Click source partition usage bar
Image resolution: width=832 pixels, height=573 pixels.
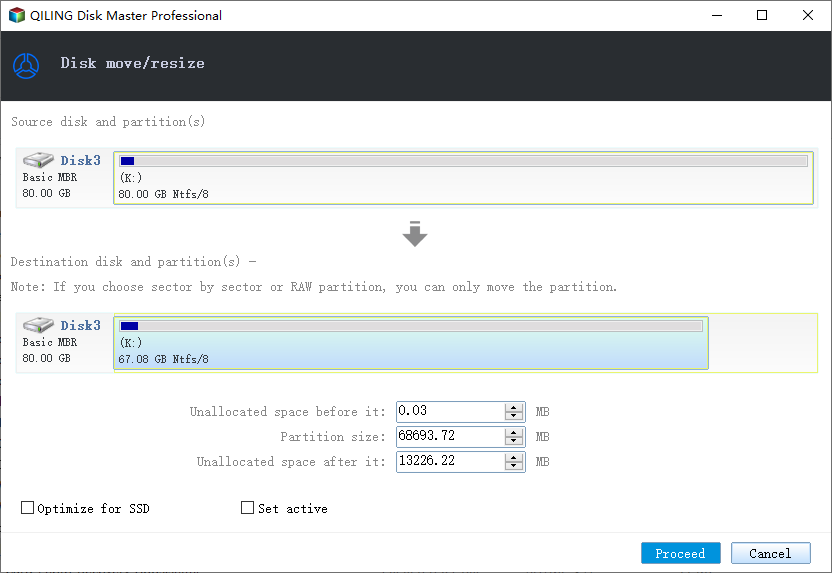(x=463, y=161)
